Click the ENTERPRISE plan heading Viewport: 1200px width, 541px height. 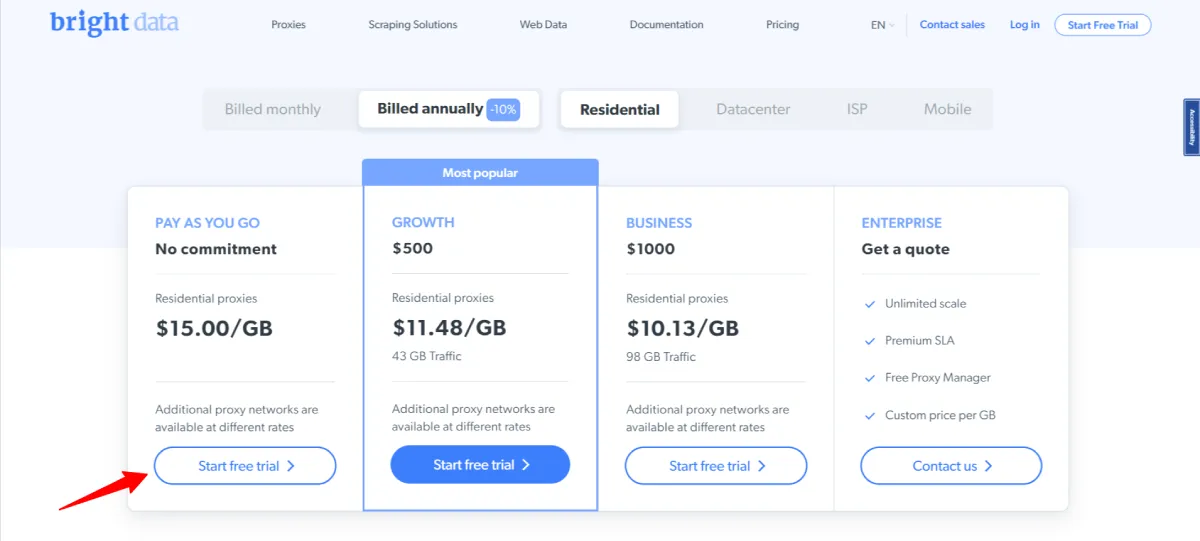(x=902, y=223)
